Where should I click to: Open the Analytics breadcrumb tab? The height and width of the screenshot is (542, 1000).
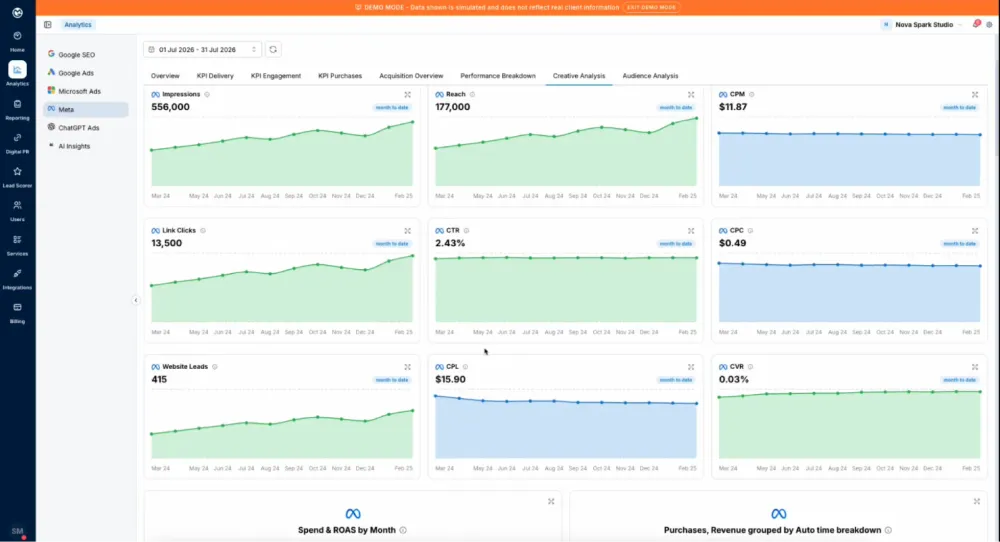[78, 25]
